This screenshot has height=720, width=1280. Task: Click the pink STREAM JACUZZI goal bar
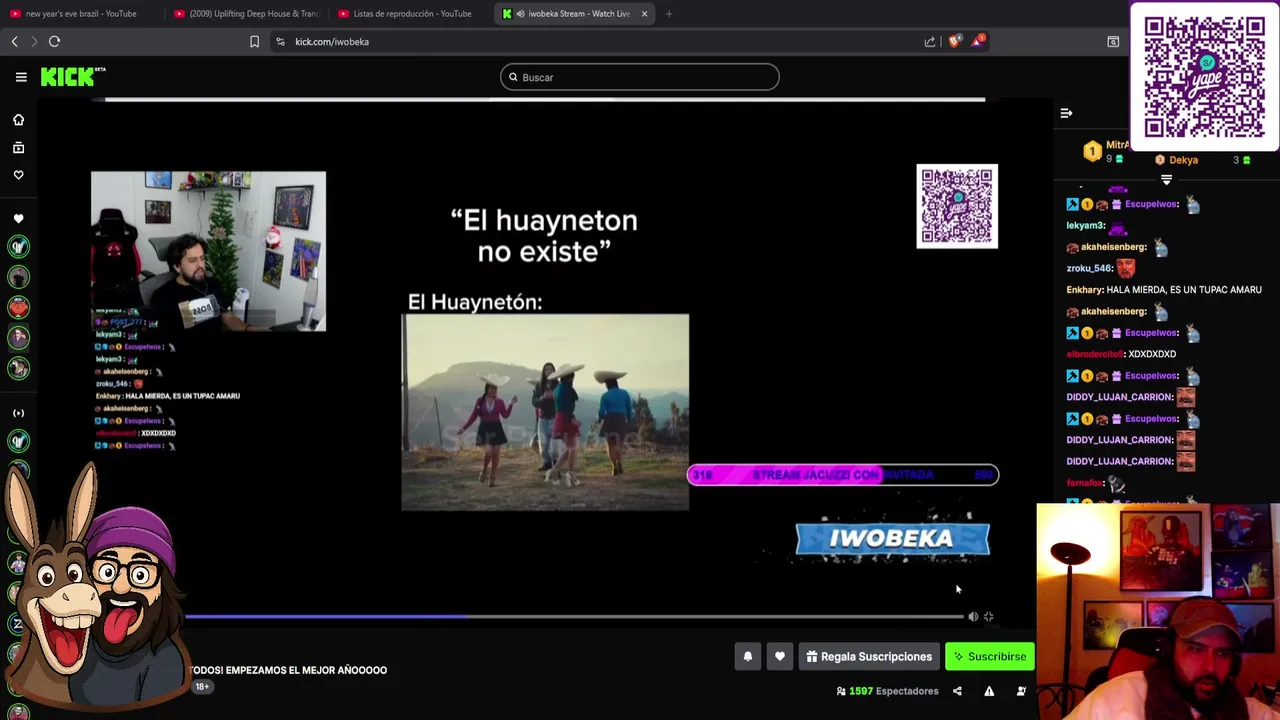tap(842, 475)
